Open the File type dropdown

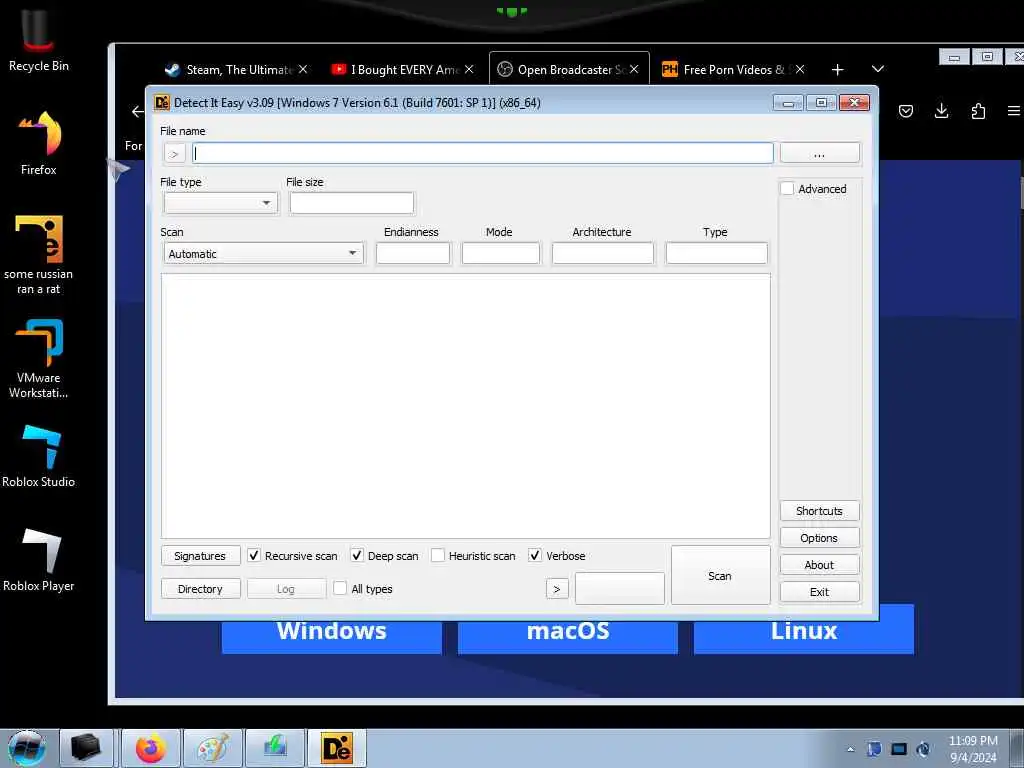click(221, 203)
